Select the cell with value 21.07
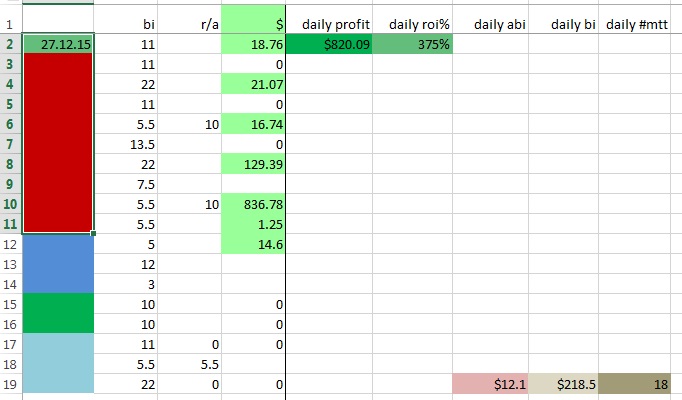 pyautogui.click(x=253, y=84)
